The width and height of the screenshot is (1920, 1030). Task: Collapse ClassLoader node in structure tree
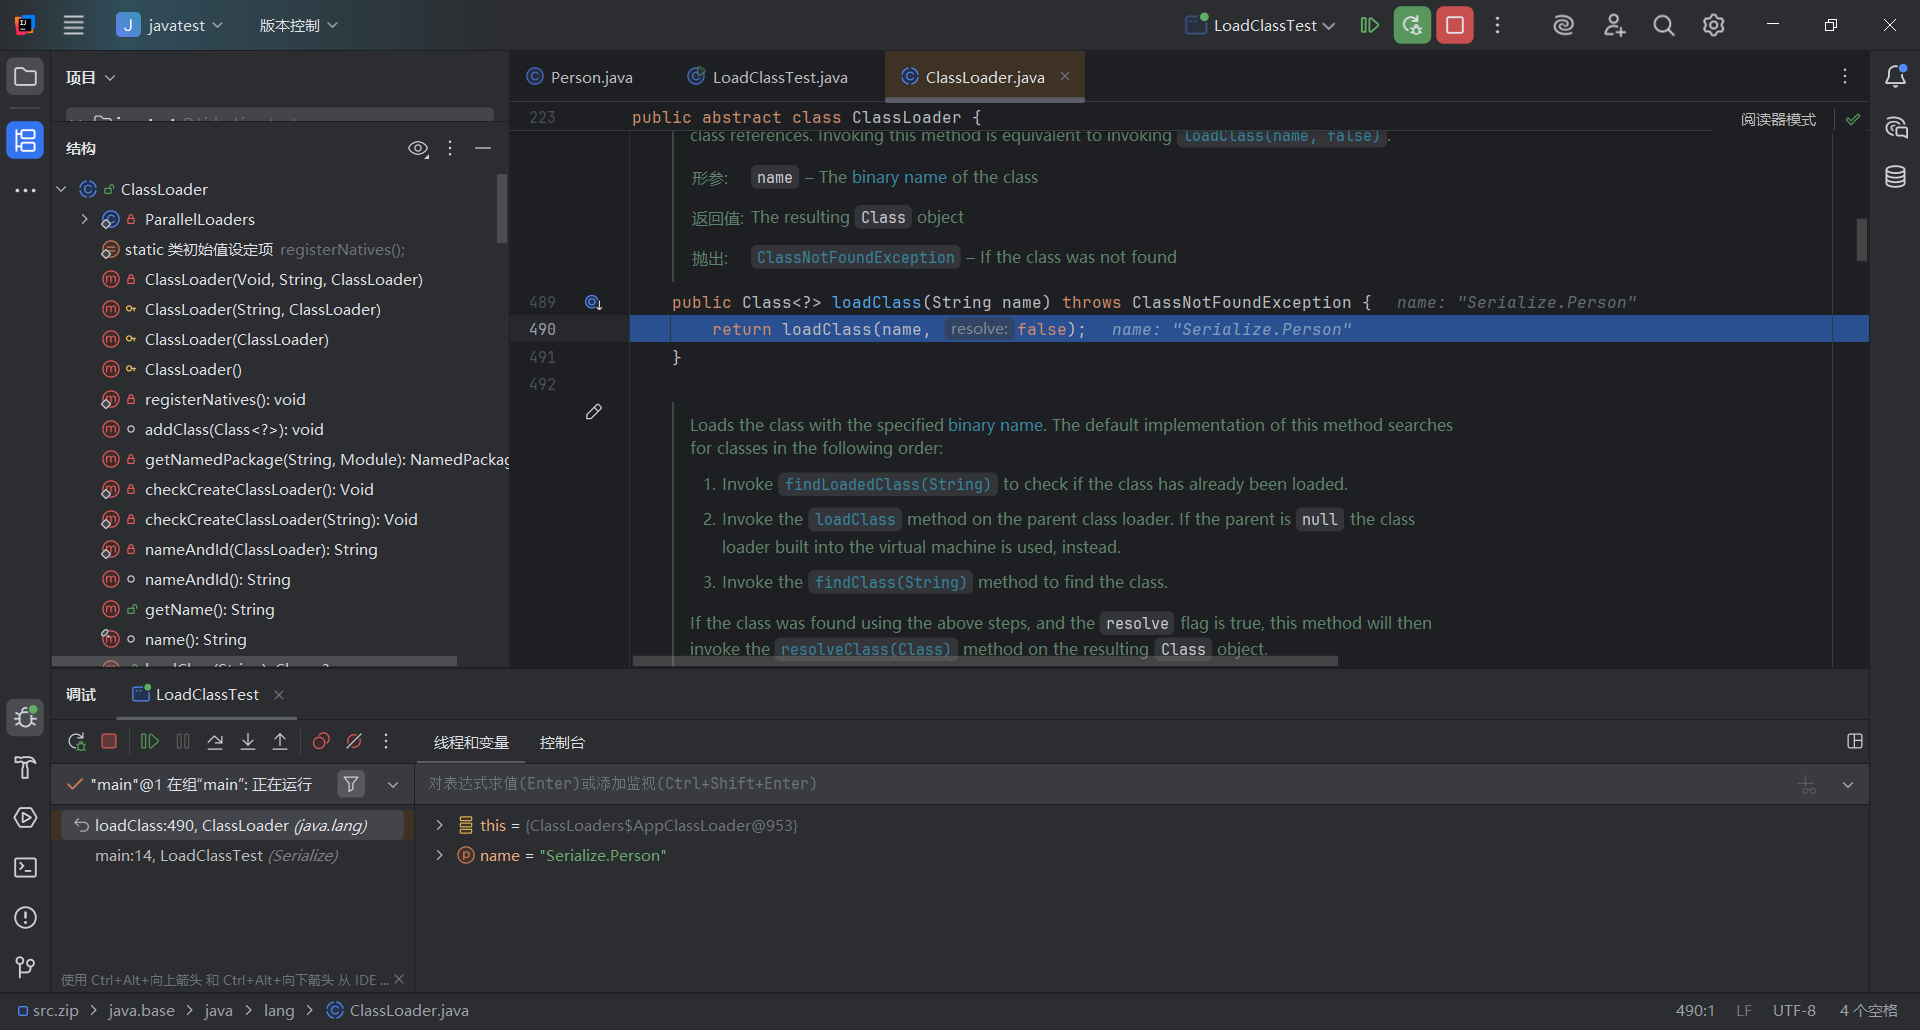click(61, 189)
